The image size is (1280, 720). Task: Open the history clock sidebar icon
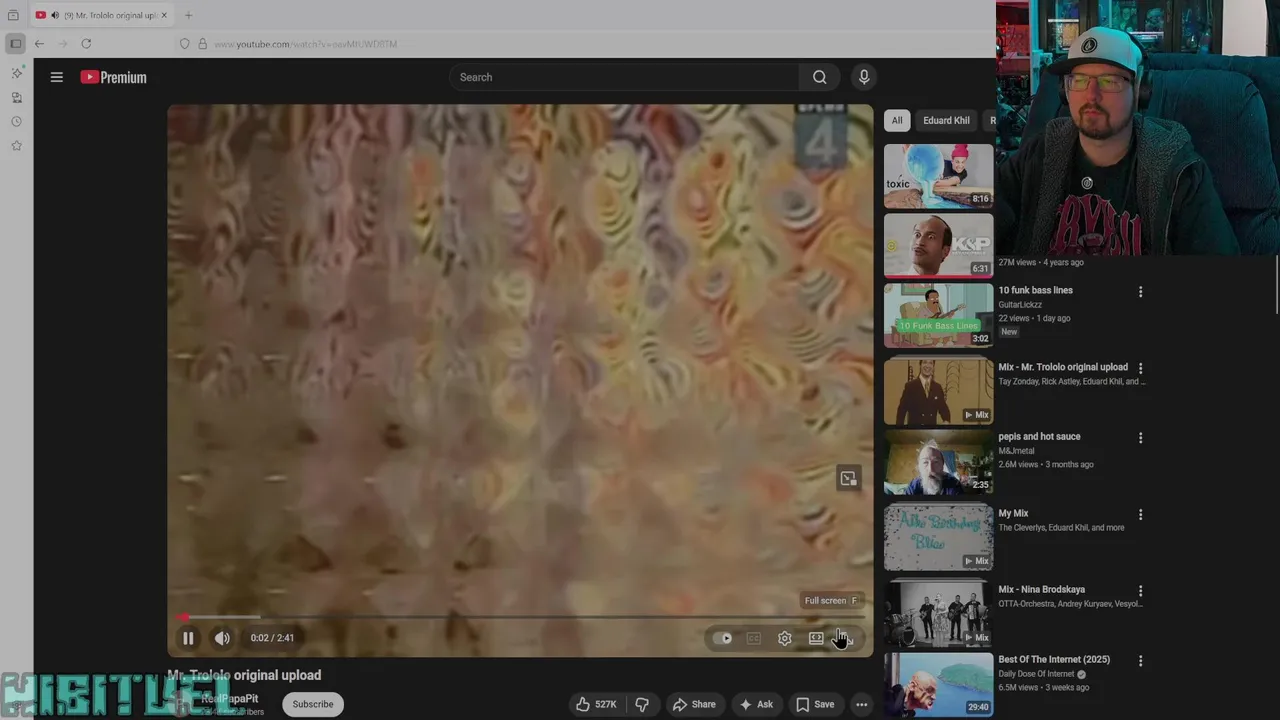tap(16, 121)
